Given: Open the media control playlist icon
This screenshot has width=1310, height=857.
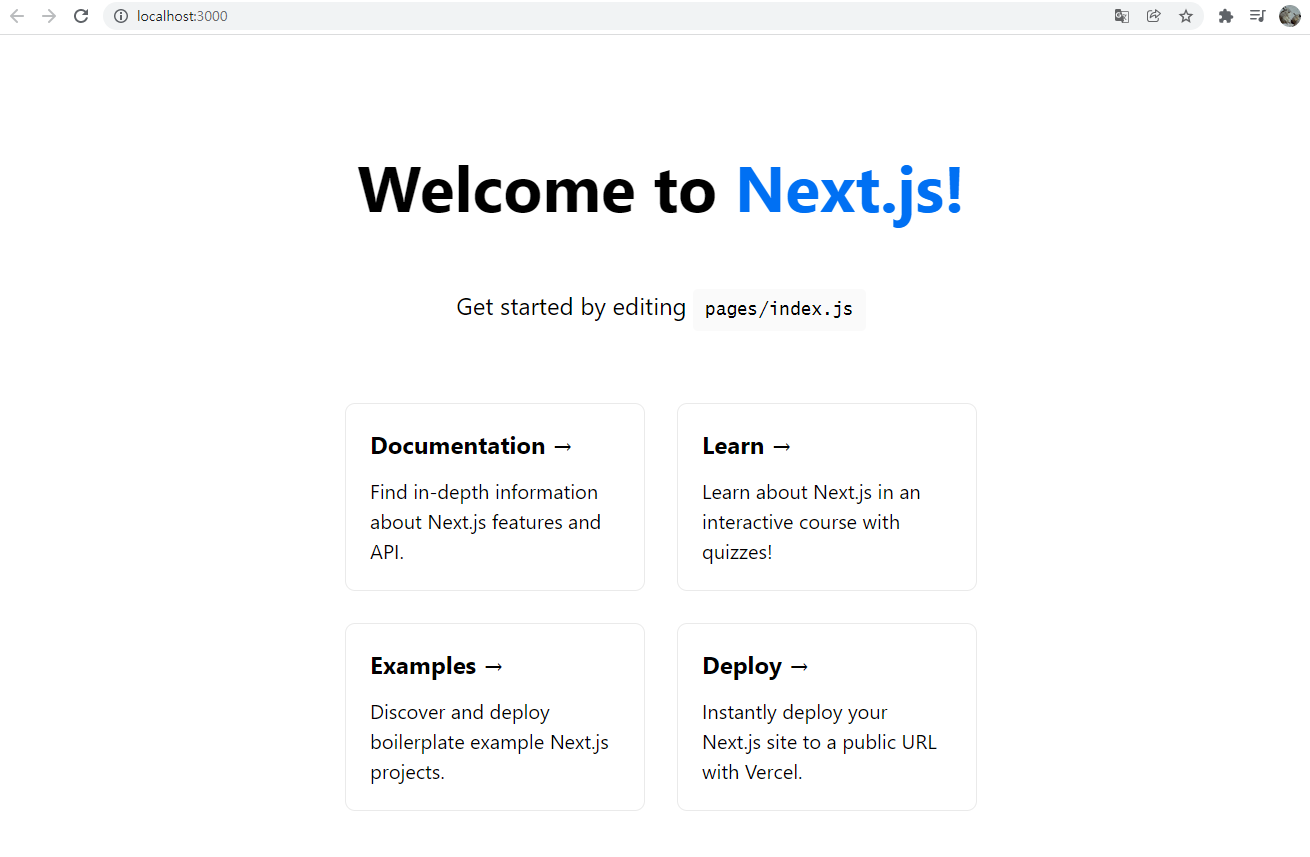Looking at the screenshot, I should click(1258, 16).
